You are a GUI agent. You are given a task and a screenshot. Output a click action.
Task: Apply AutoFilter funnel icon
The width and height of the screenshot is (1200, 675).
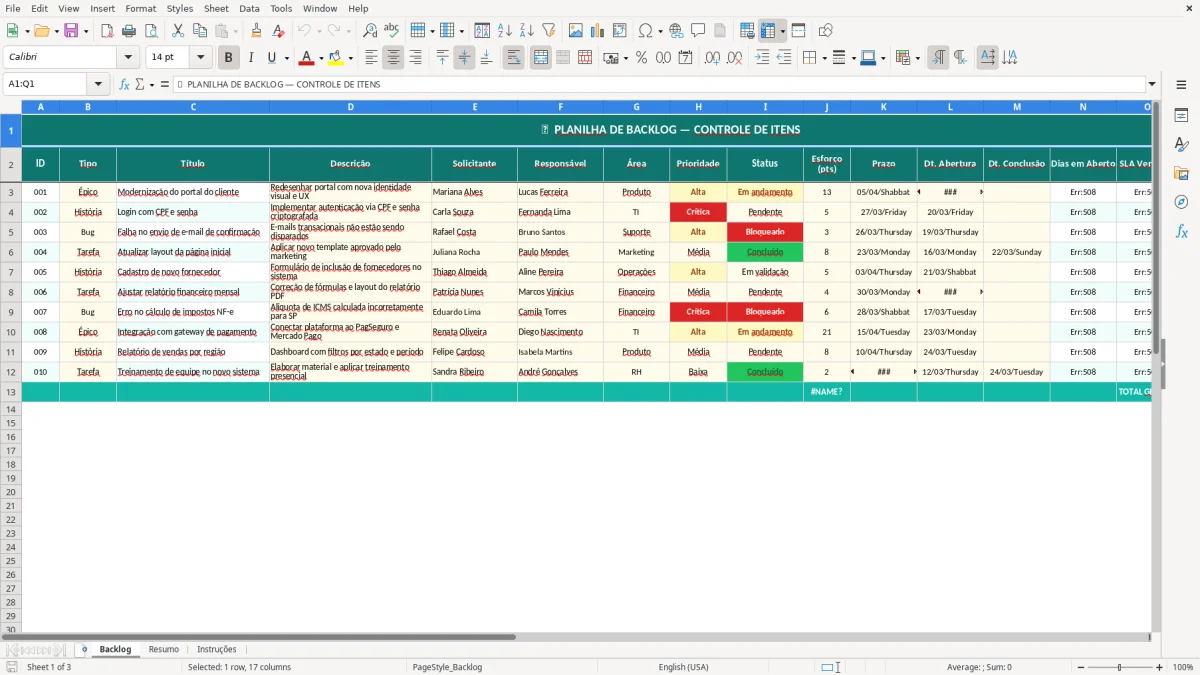[x=549, y=31]
